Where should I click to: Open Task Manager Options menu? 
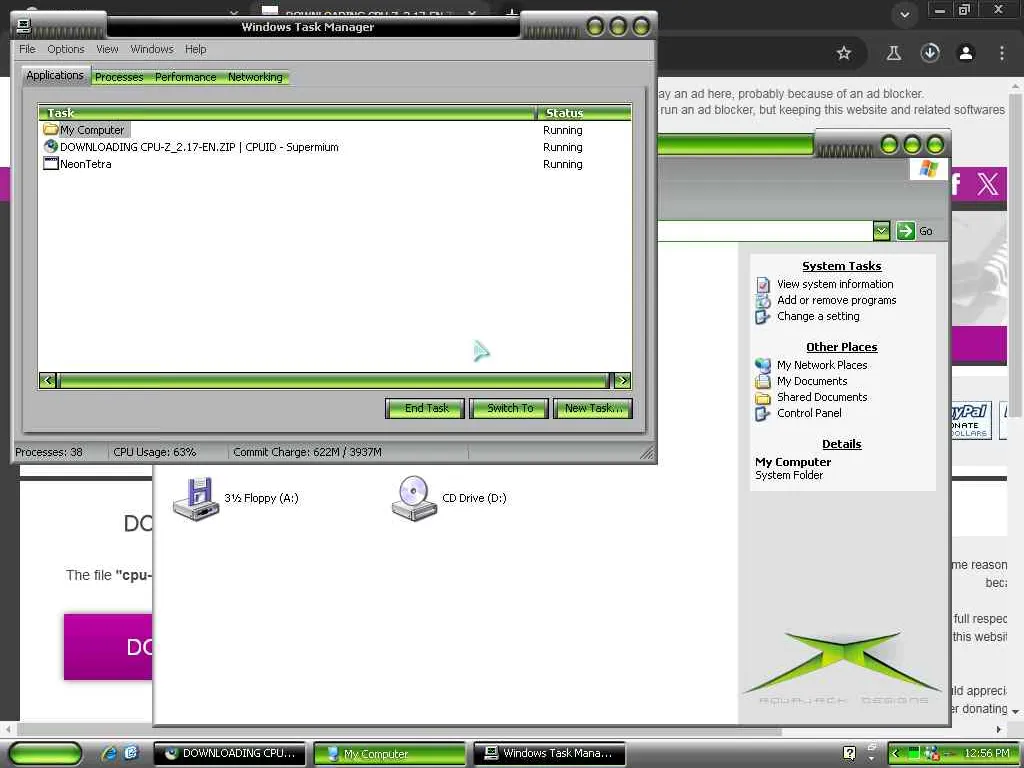[65, 49]
